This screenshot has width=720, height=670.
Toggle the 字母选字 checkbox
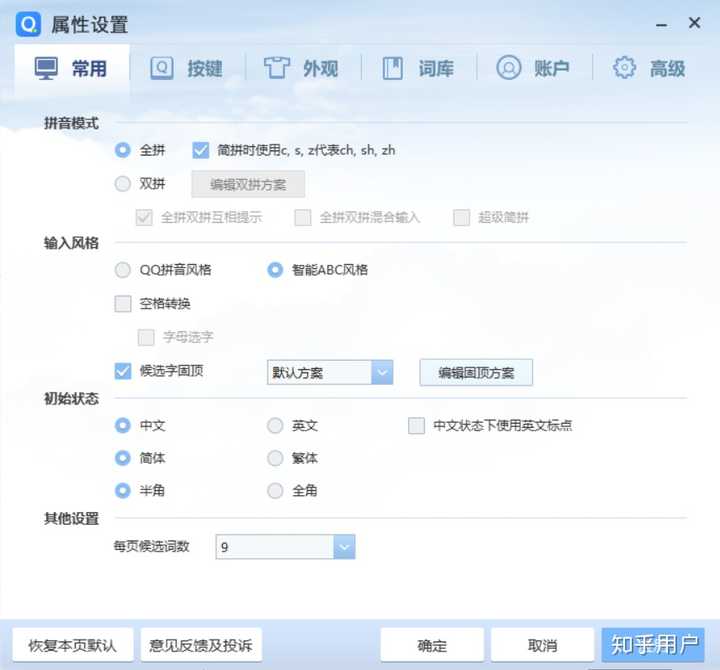(x=146, y=338)
